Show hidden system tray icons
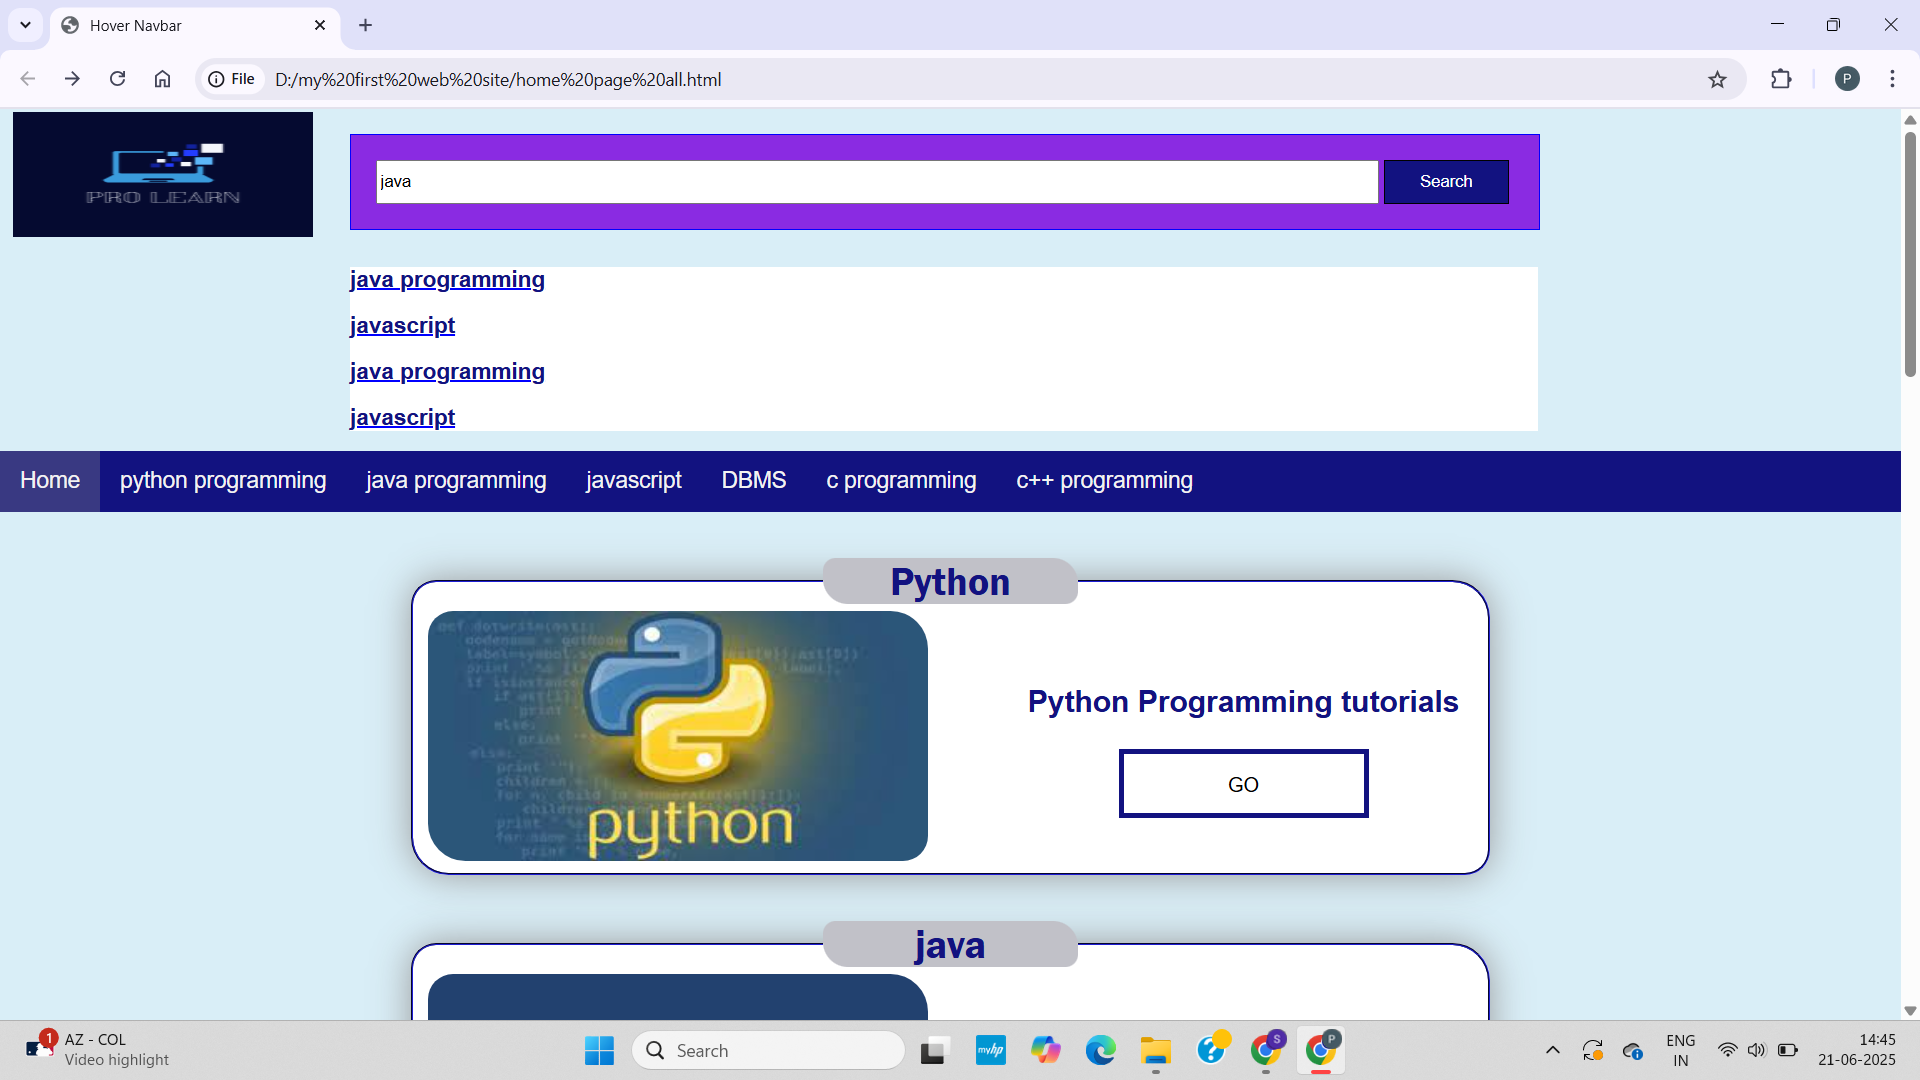The width and height of the screenshot is (1920, 1080). 1552,1050
